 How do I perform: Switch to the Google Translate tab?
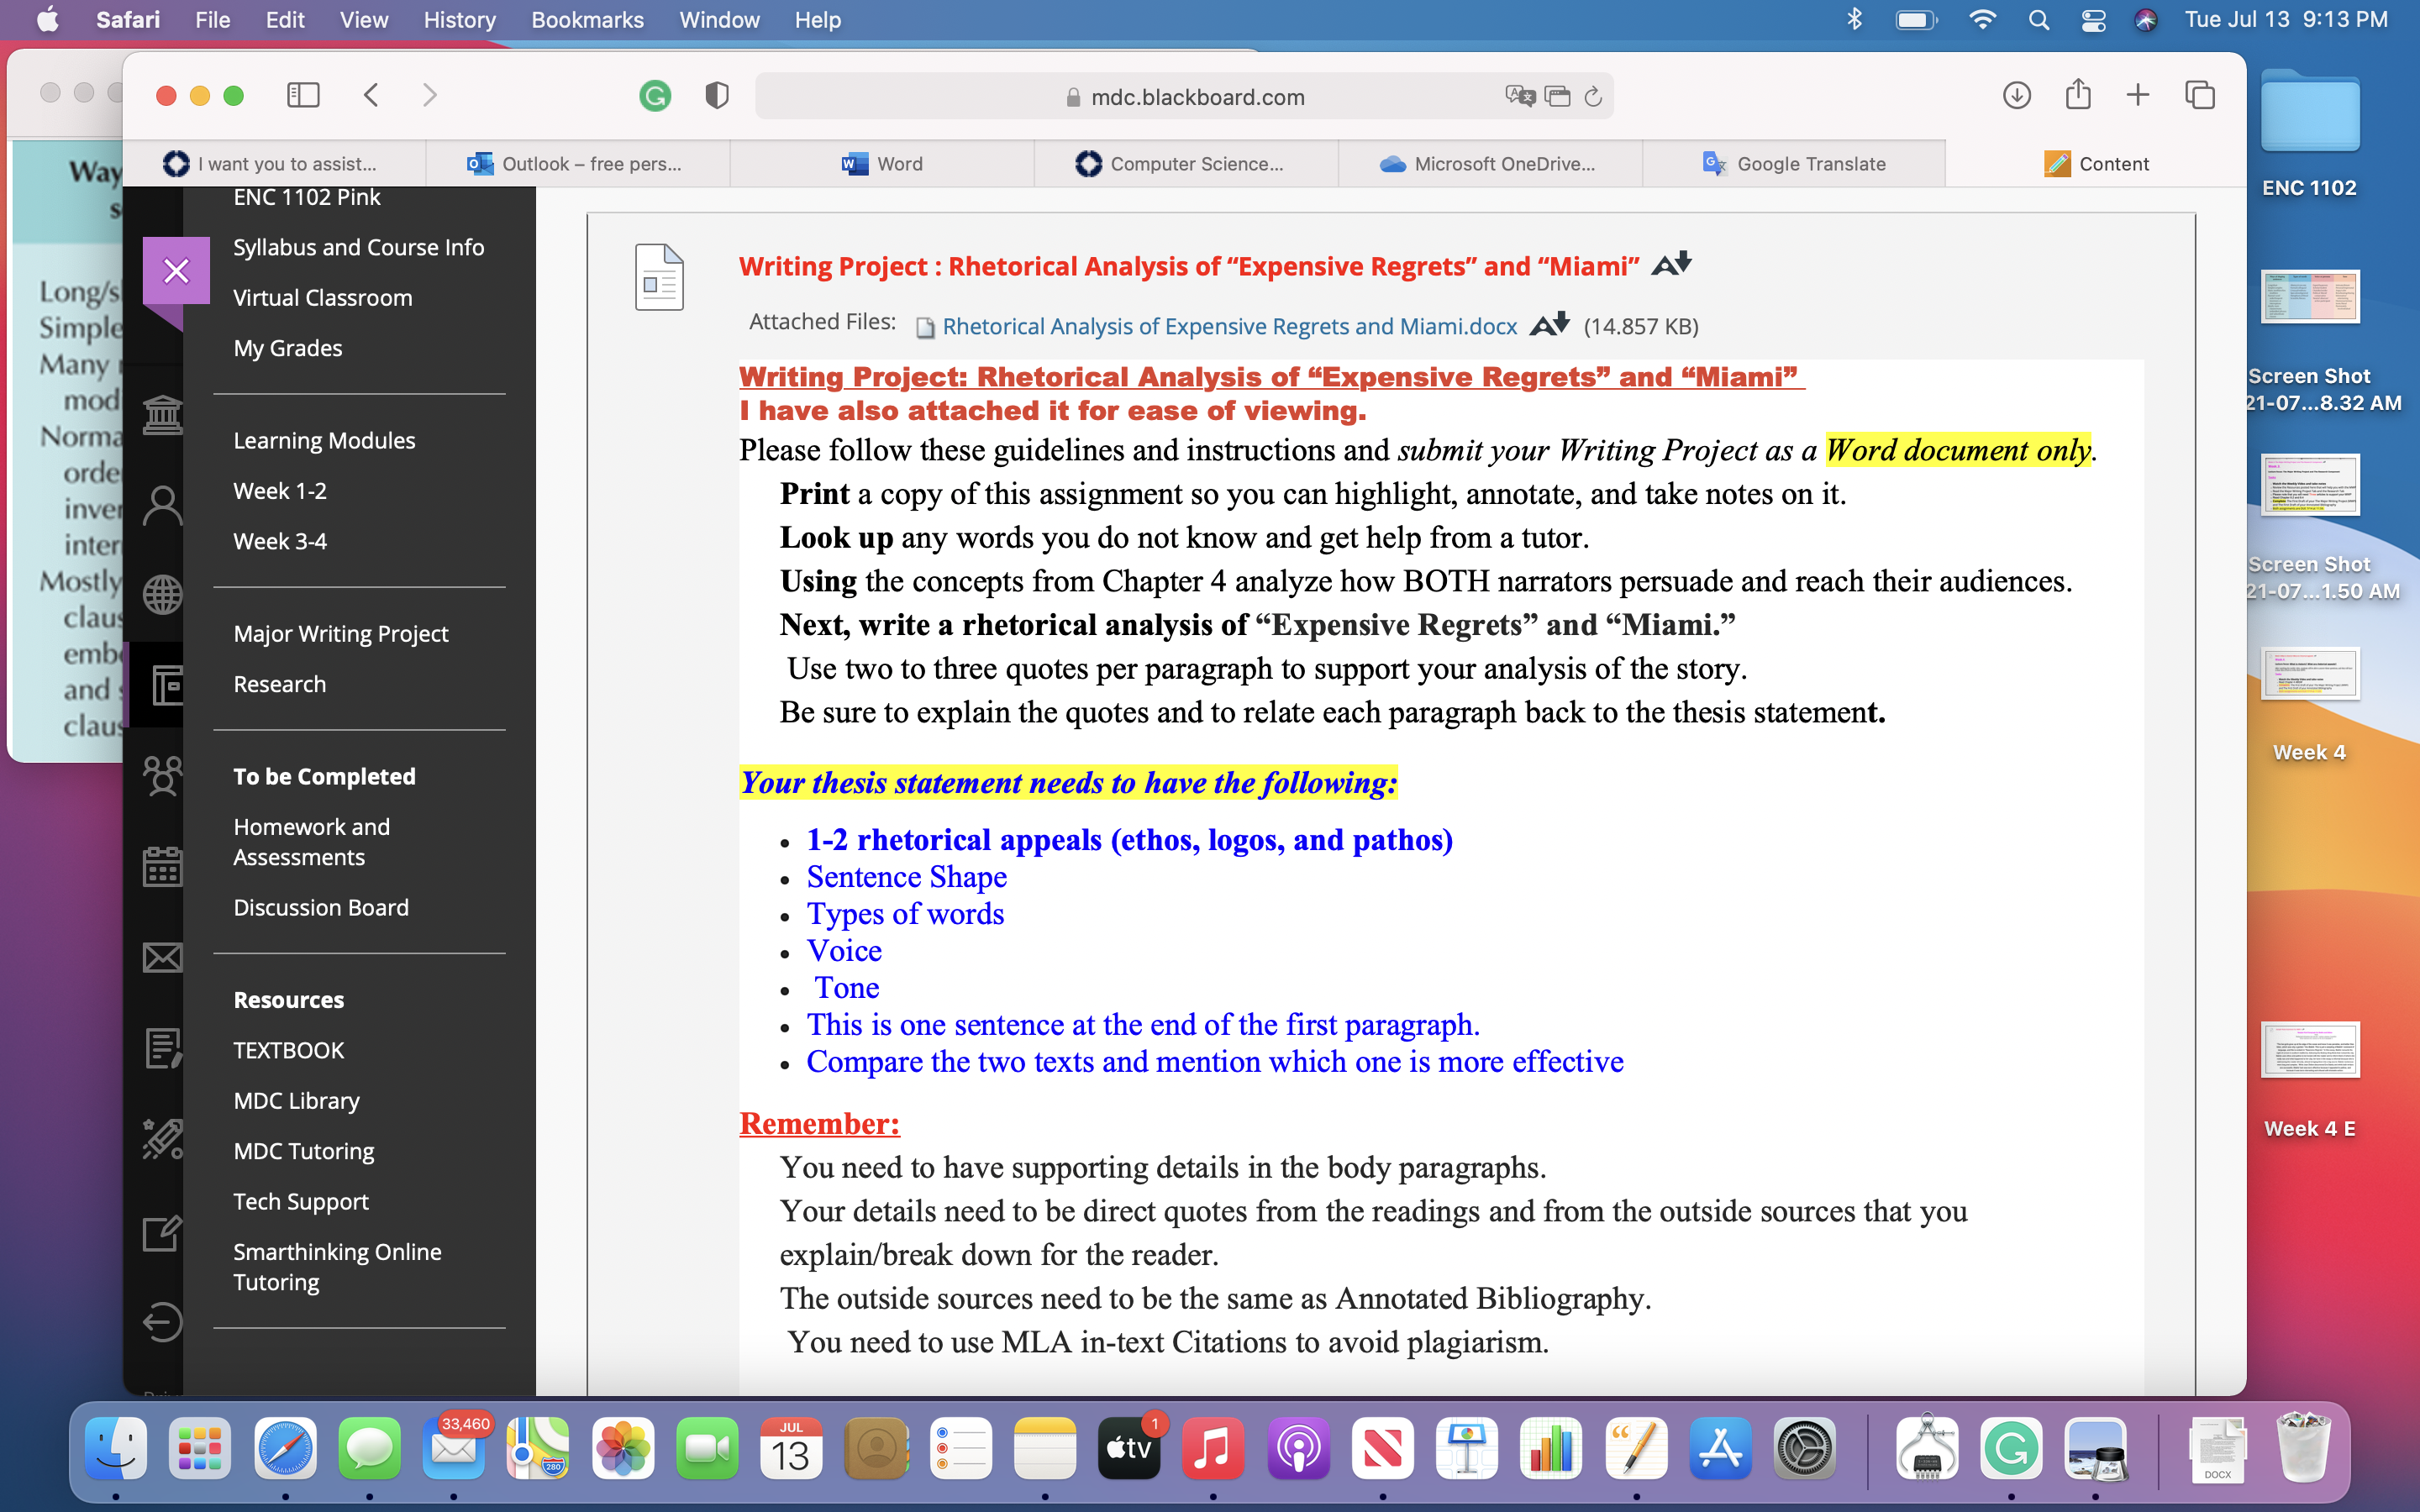[x=1794, y=163]
